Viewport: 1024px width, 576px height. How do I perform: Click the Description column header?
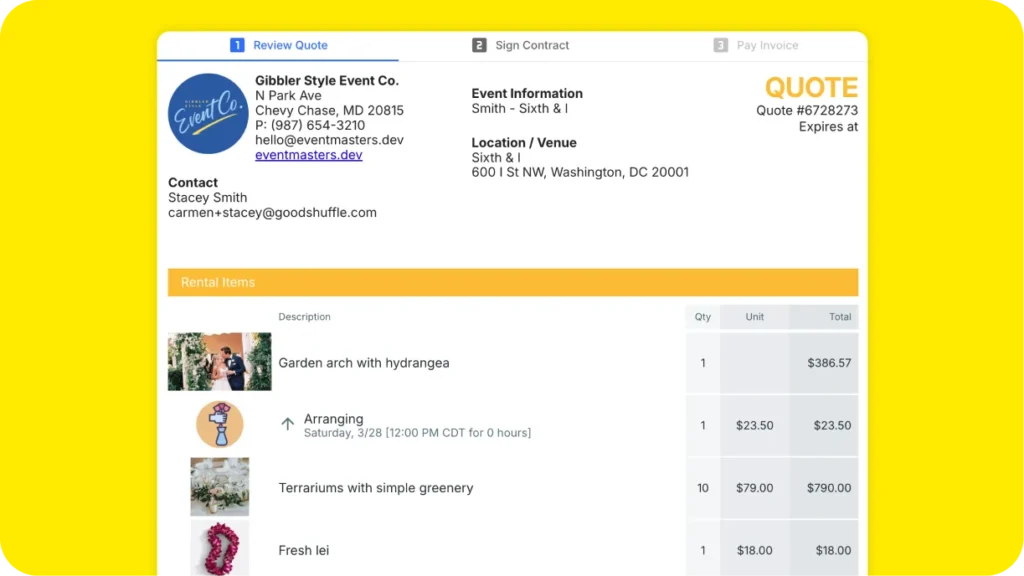pos(304,317)
